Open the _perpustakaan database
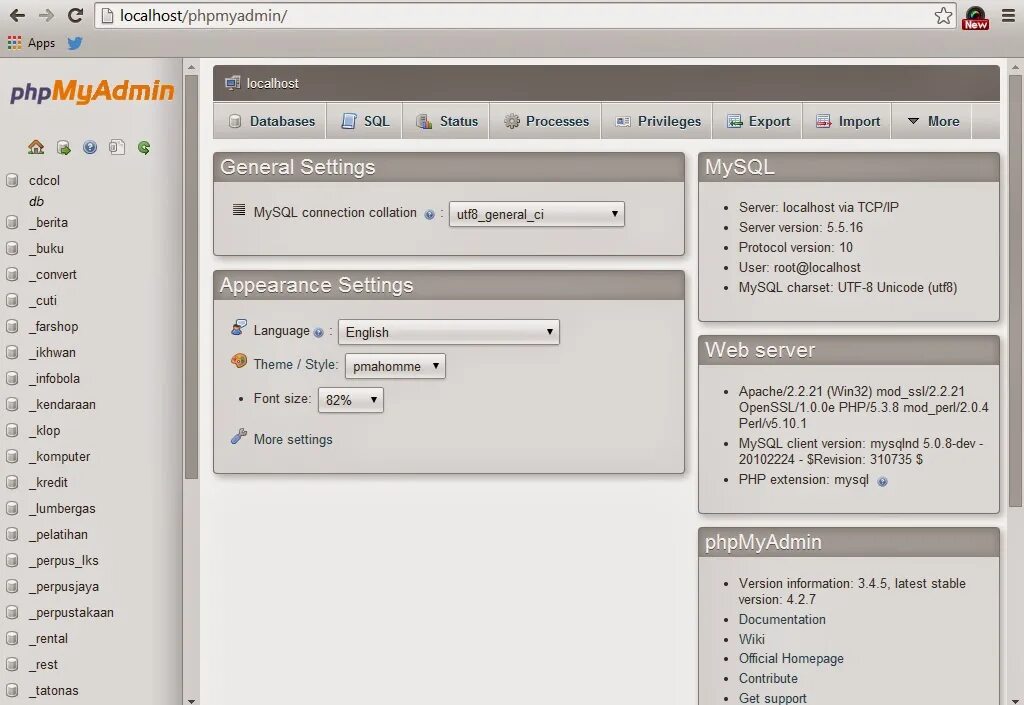Image resolution: width=1024 pixels, height=705 pixels. click(x=71, y=613)
